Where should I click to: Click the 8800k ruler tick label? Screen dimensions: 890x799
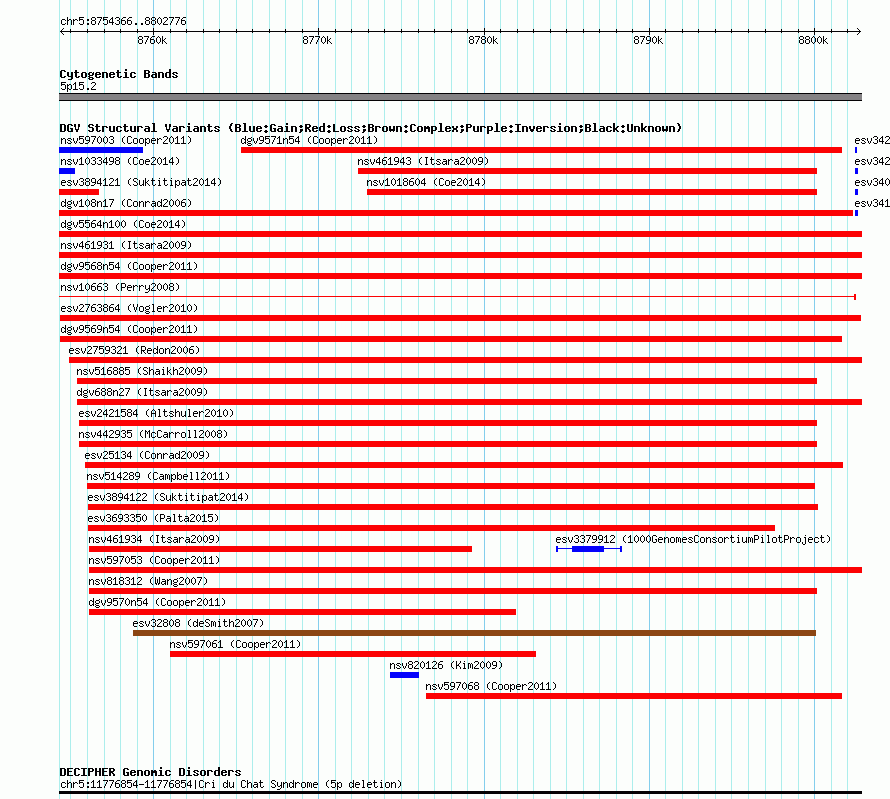click(x=813, y=40)
